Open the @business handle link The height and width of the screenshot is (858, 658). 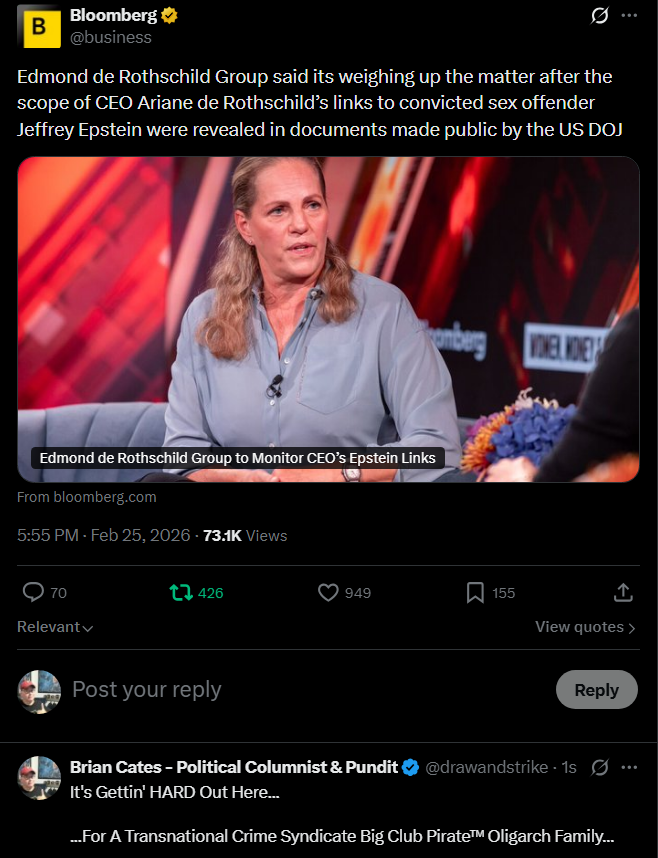coord(111,37)
